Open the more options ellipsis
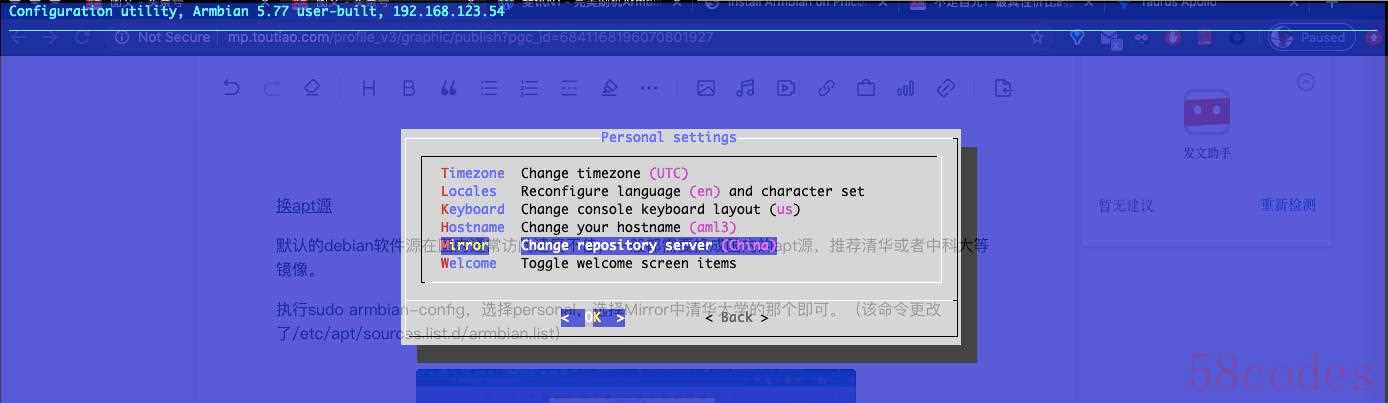The width and height of the screenshot is (1388, 403). click(x=650, y=88)
